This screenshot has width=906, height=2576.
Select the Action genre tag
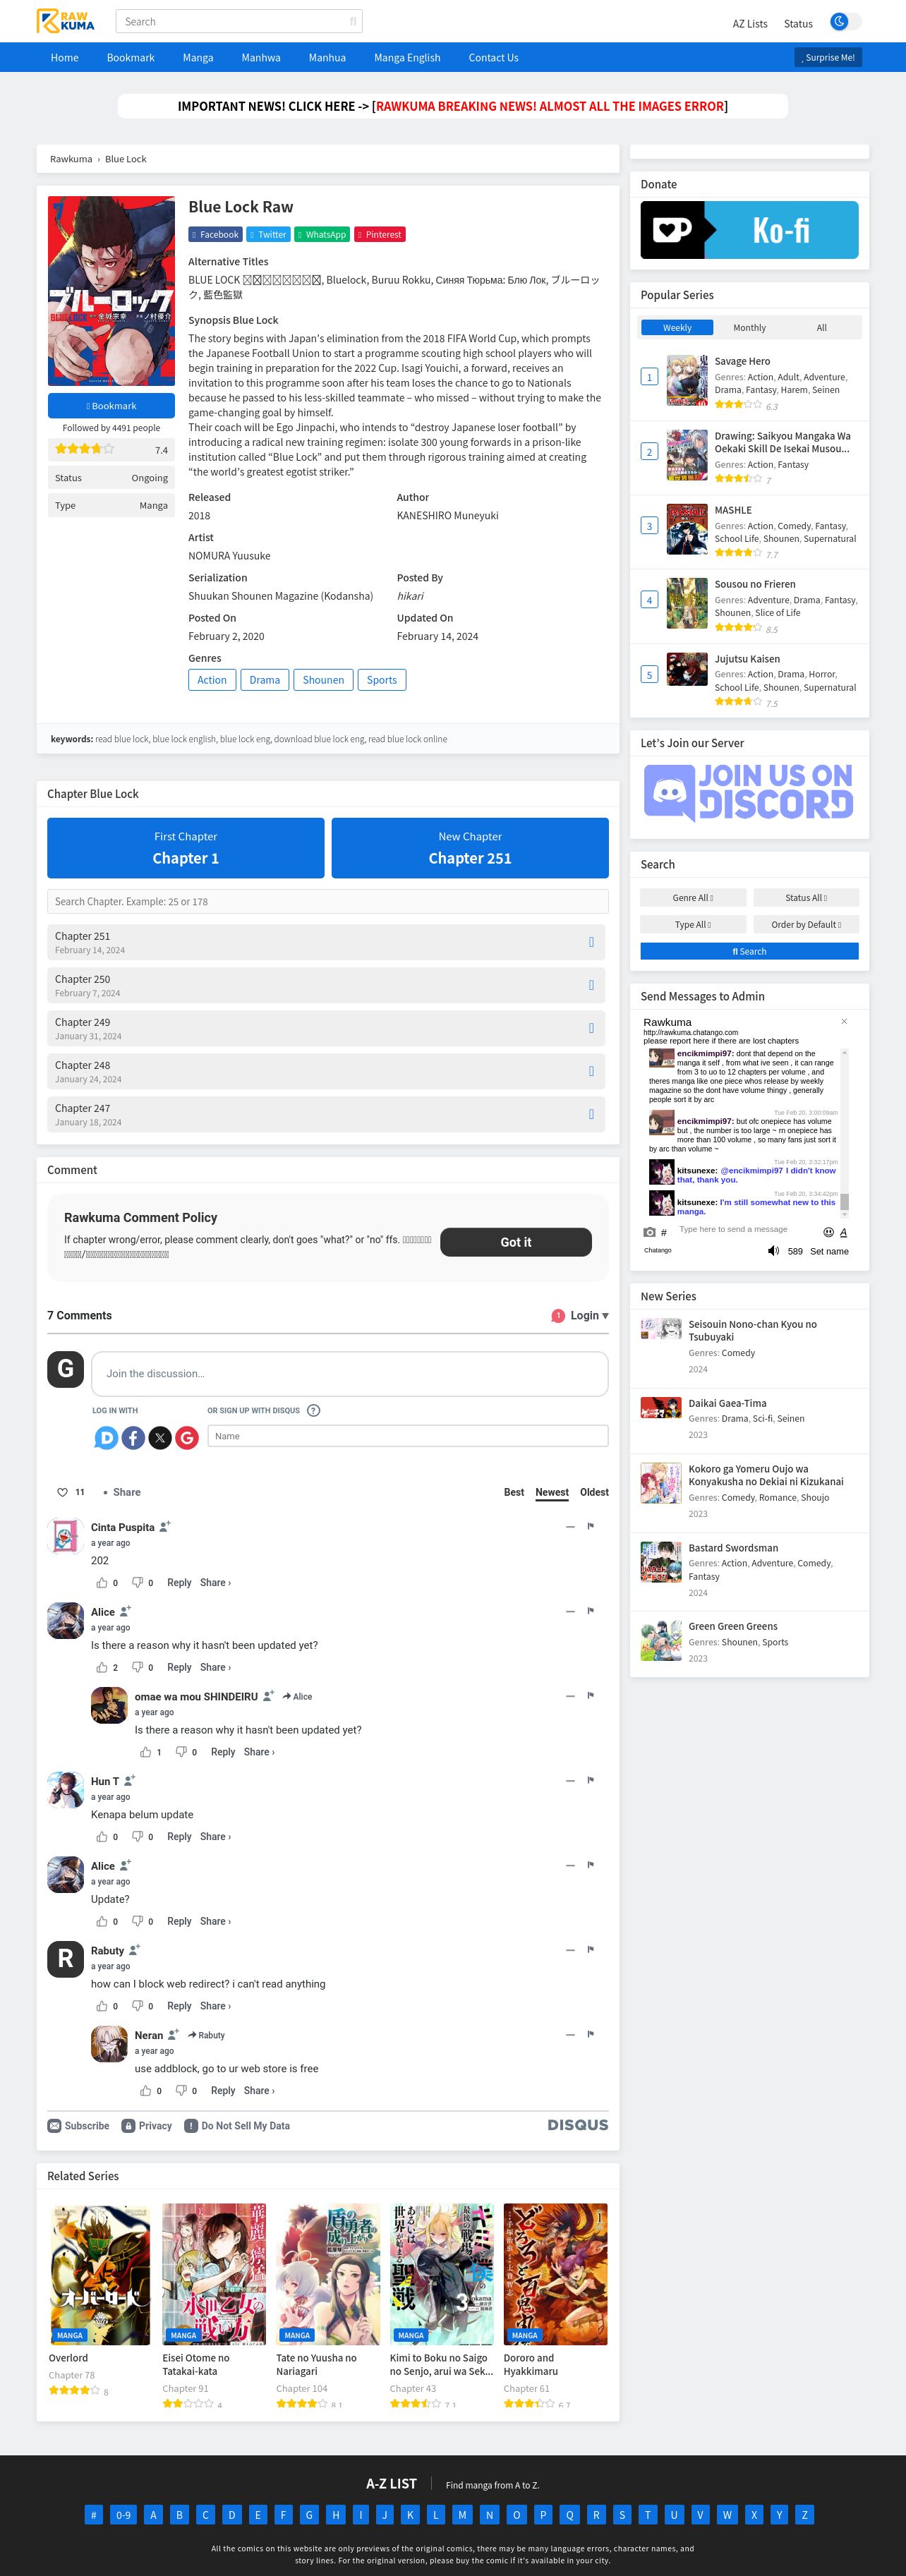211,680
